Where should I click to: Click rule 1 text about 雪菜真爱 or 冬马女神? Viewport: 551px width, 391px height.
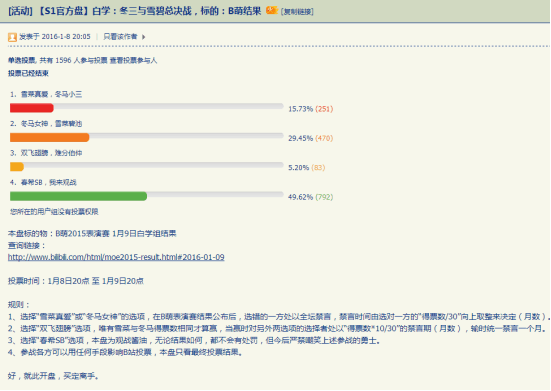pyautogui.click(x=279, y=317)
